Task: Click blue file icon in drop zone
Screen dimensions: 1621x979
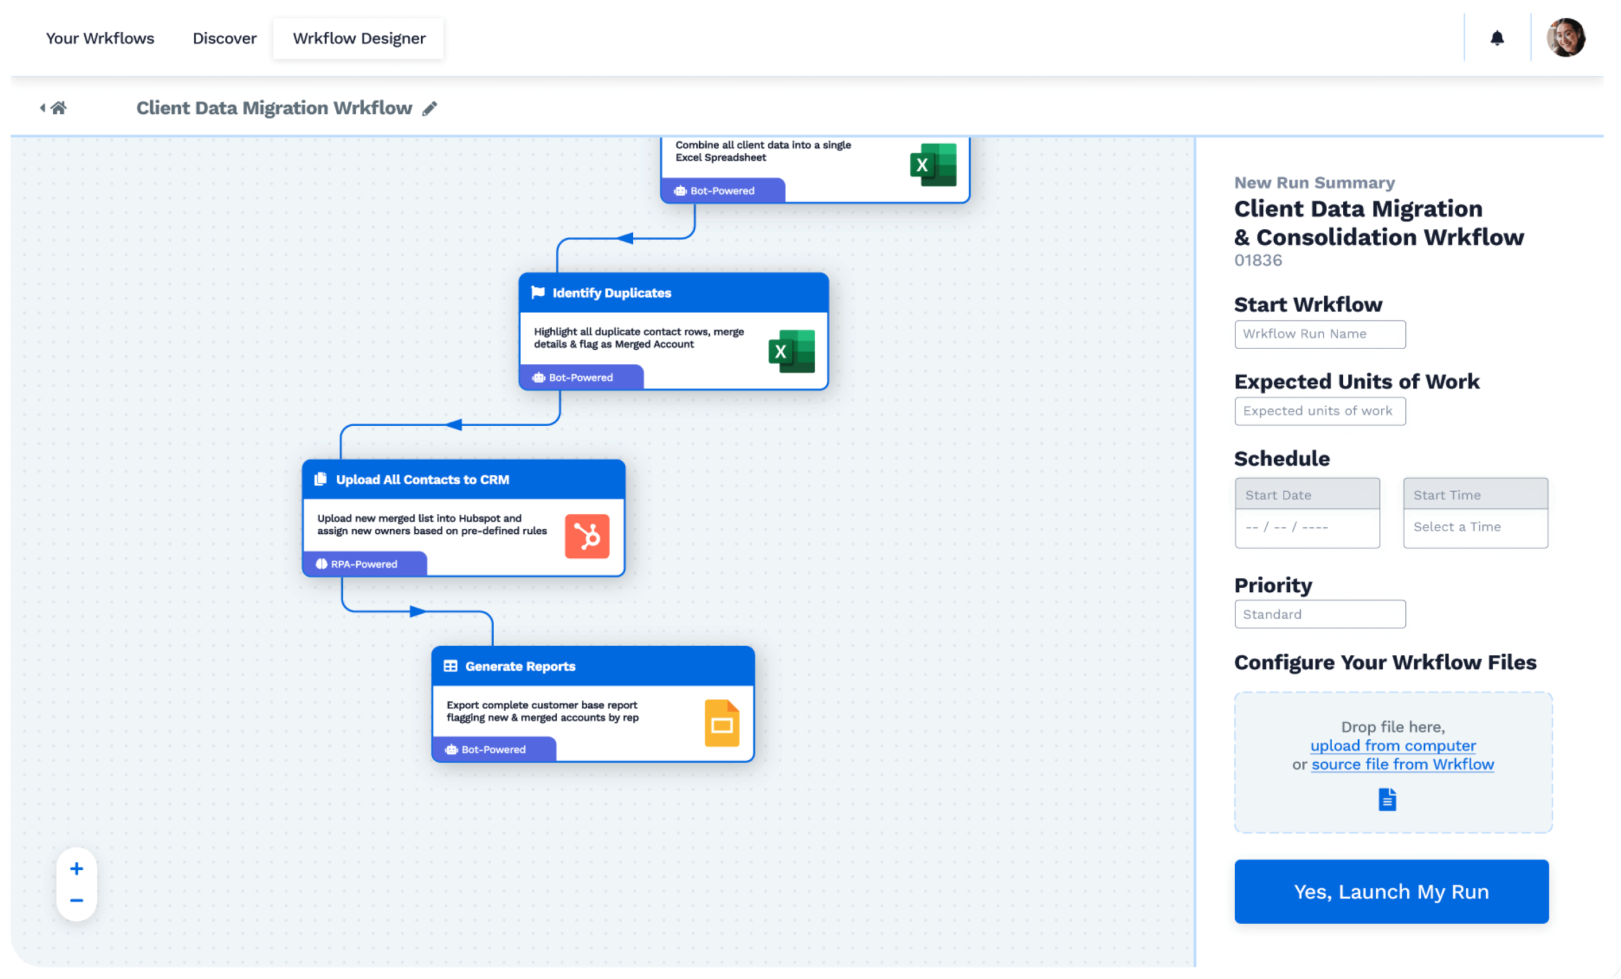Action: (x=1387, y=799)
